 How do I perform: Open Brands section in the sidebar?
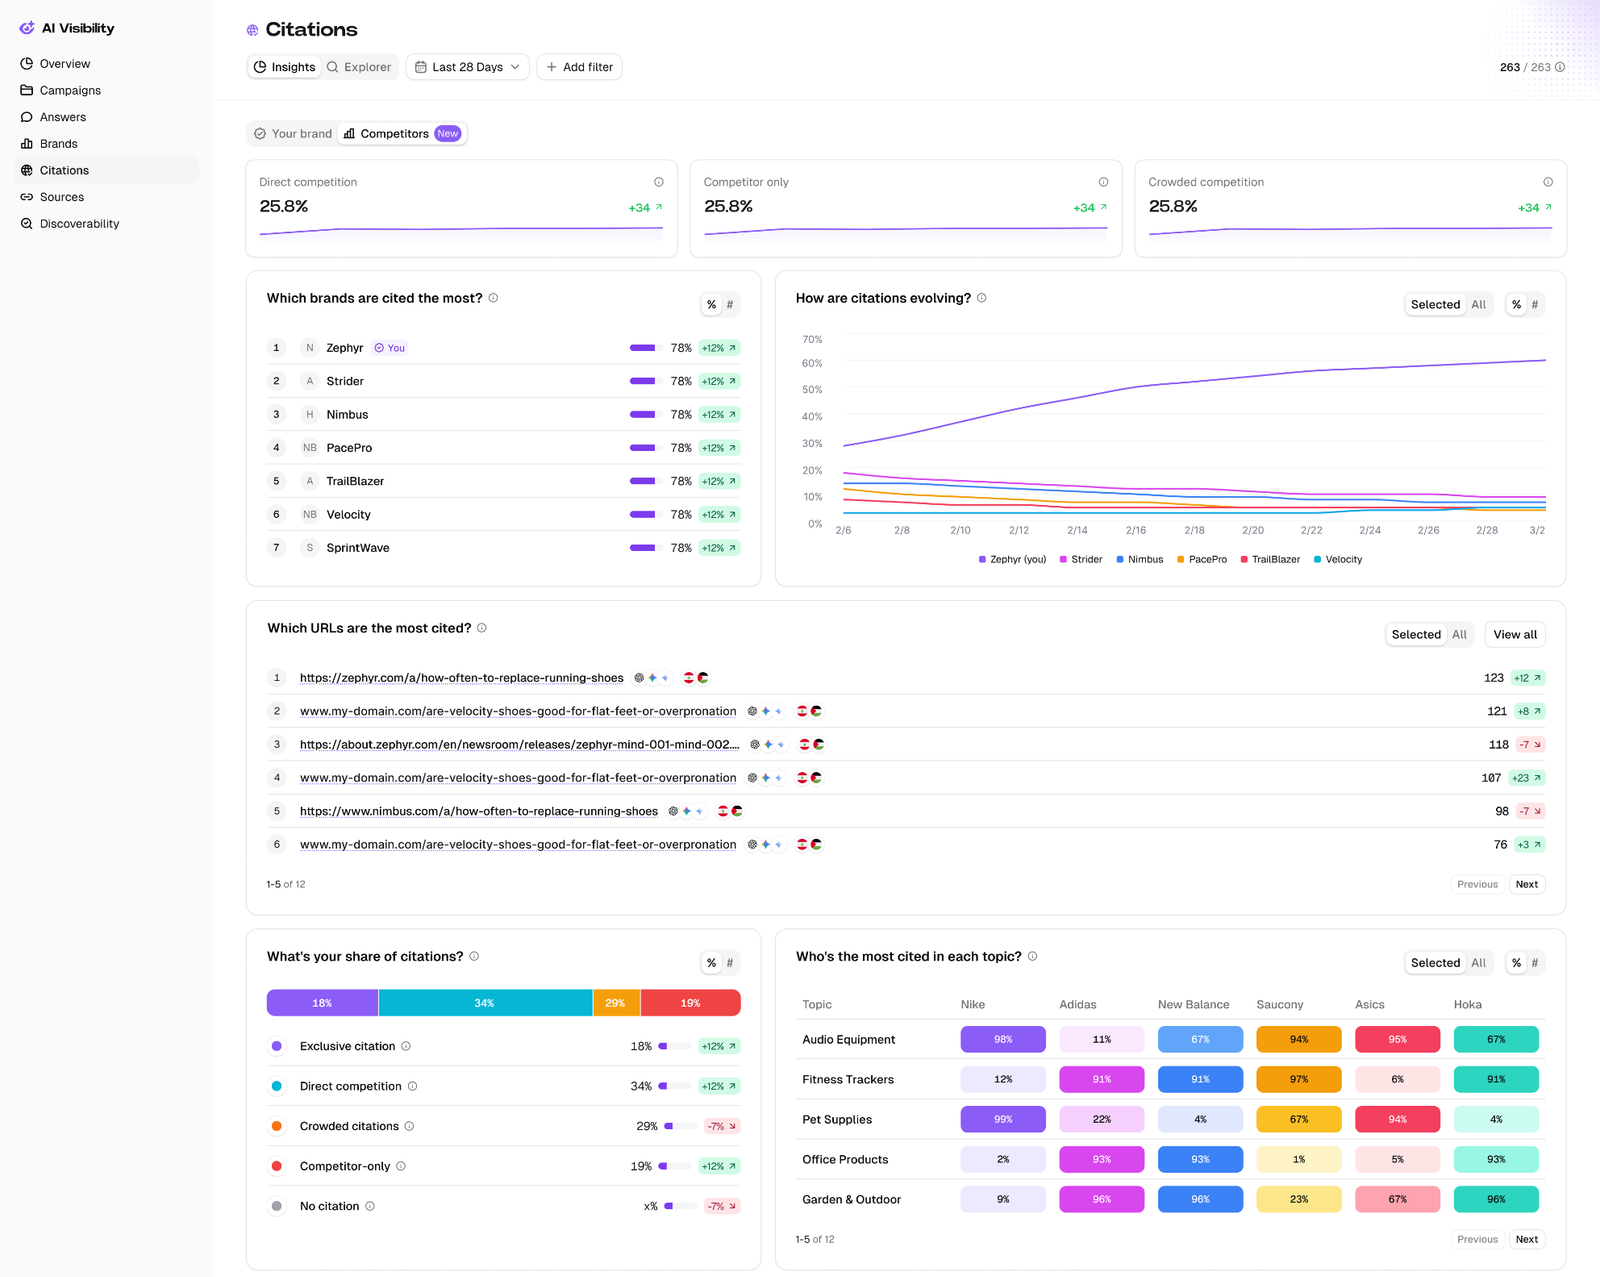click(x=58, y=144)
